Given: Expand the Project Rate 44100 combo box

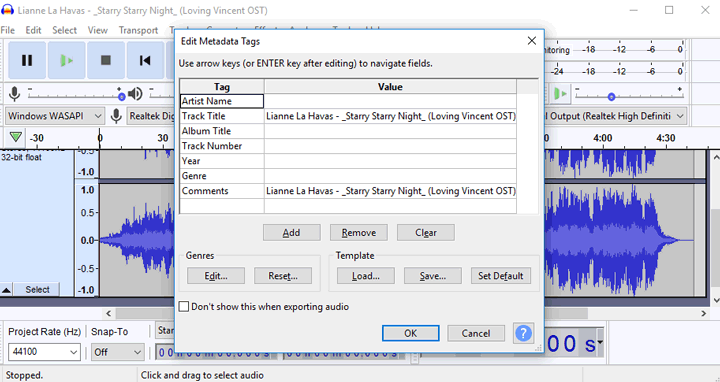Looking at the screenshot, I should point(44,352).
